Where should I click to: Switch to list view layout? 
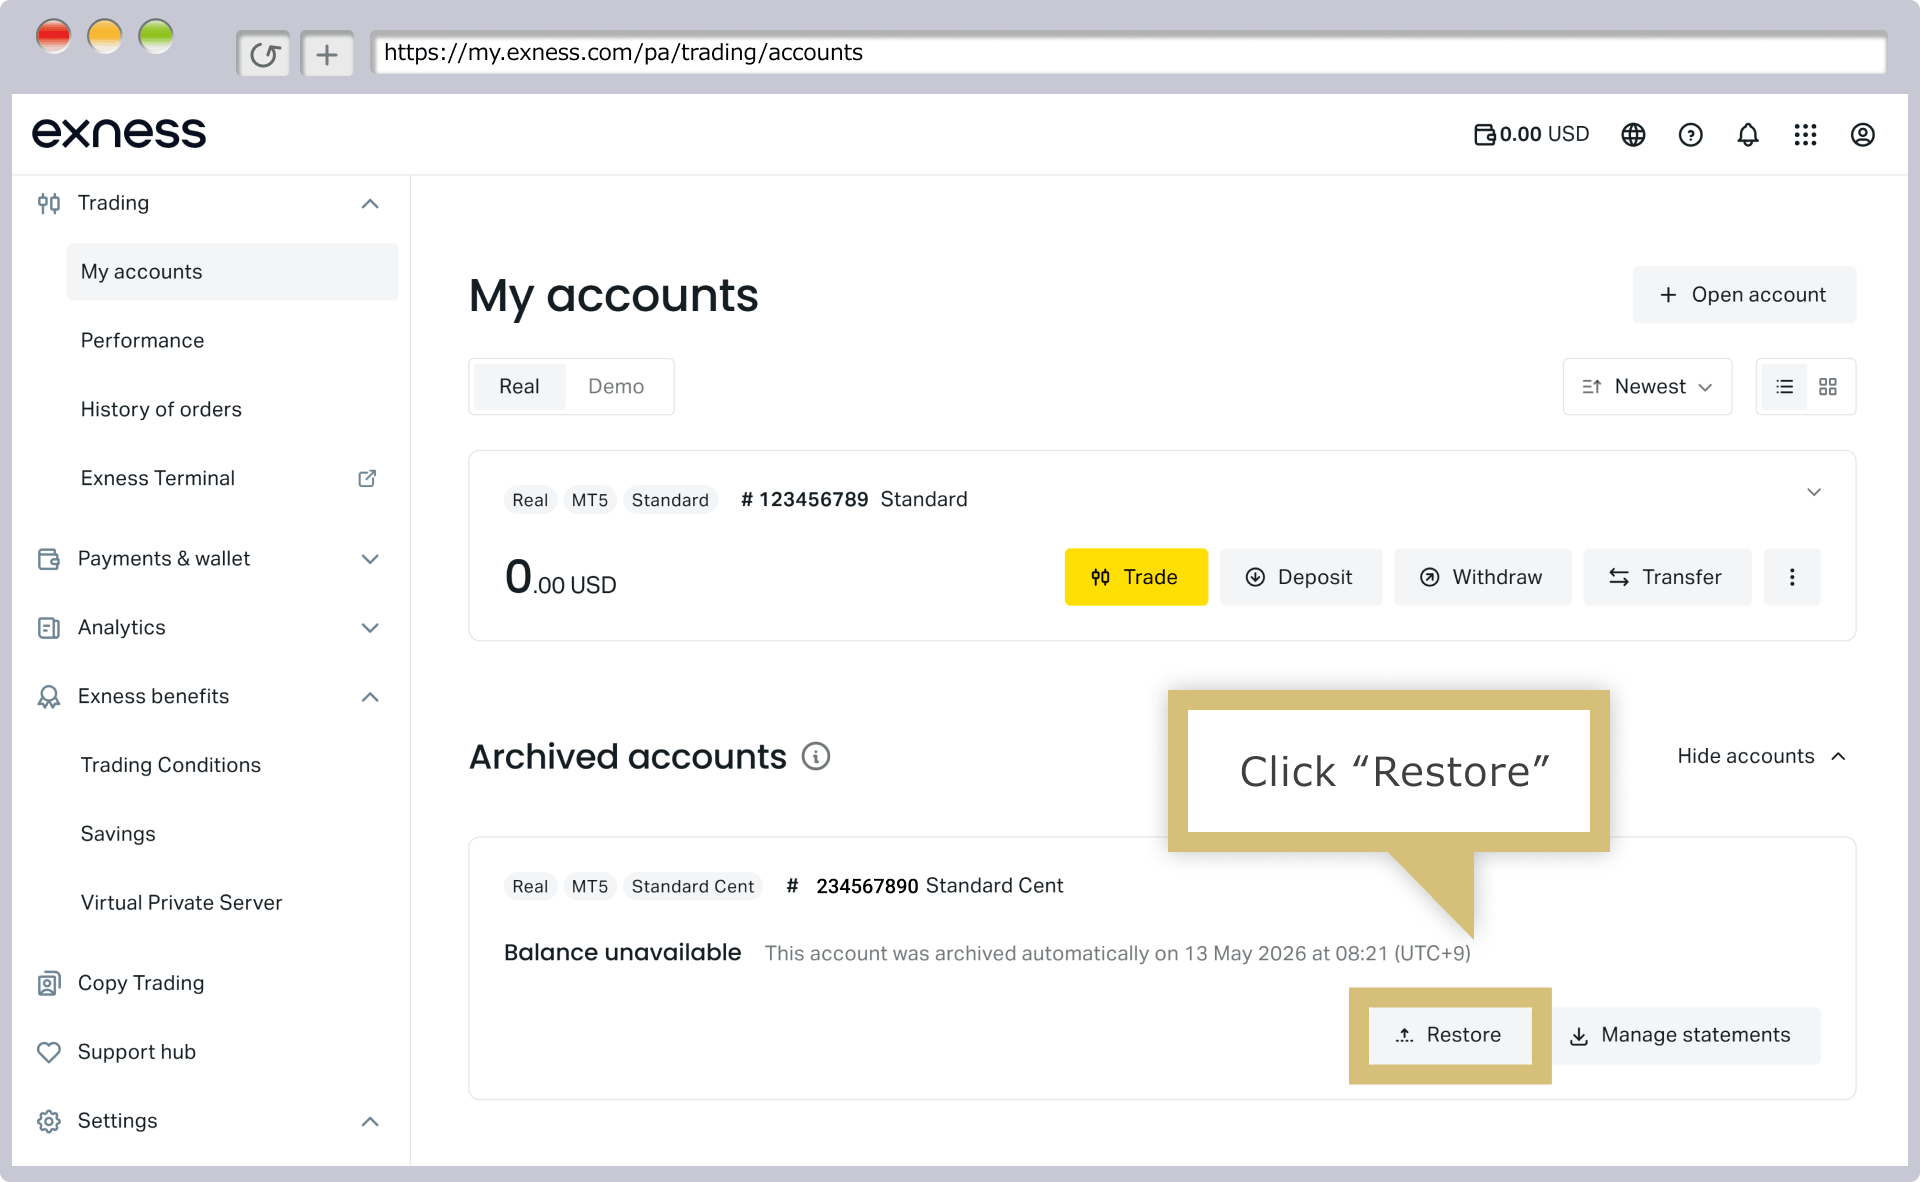(1784, 387)
